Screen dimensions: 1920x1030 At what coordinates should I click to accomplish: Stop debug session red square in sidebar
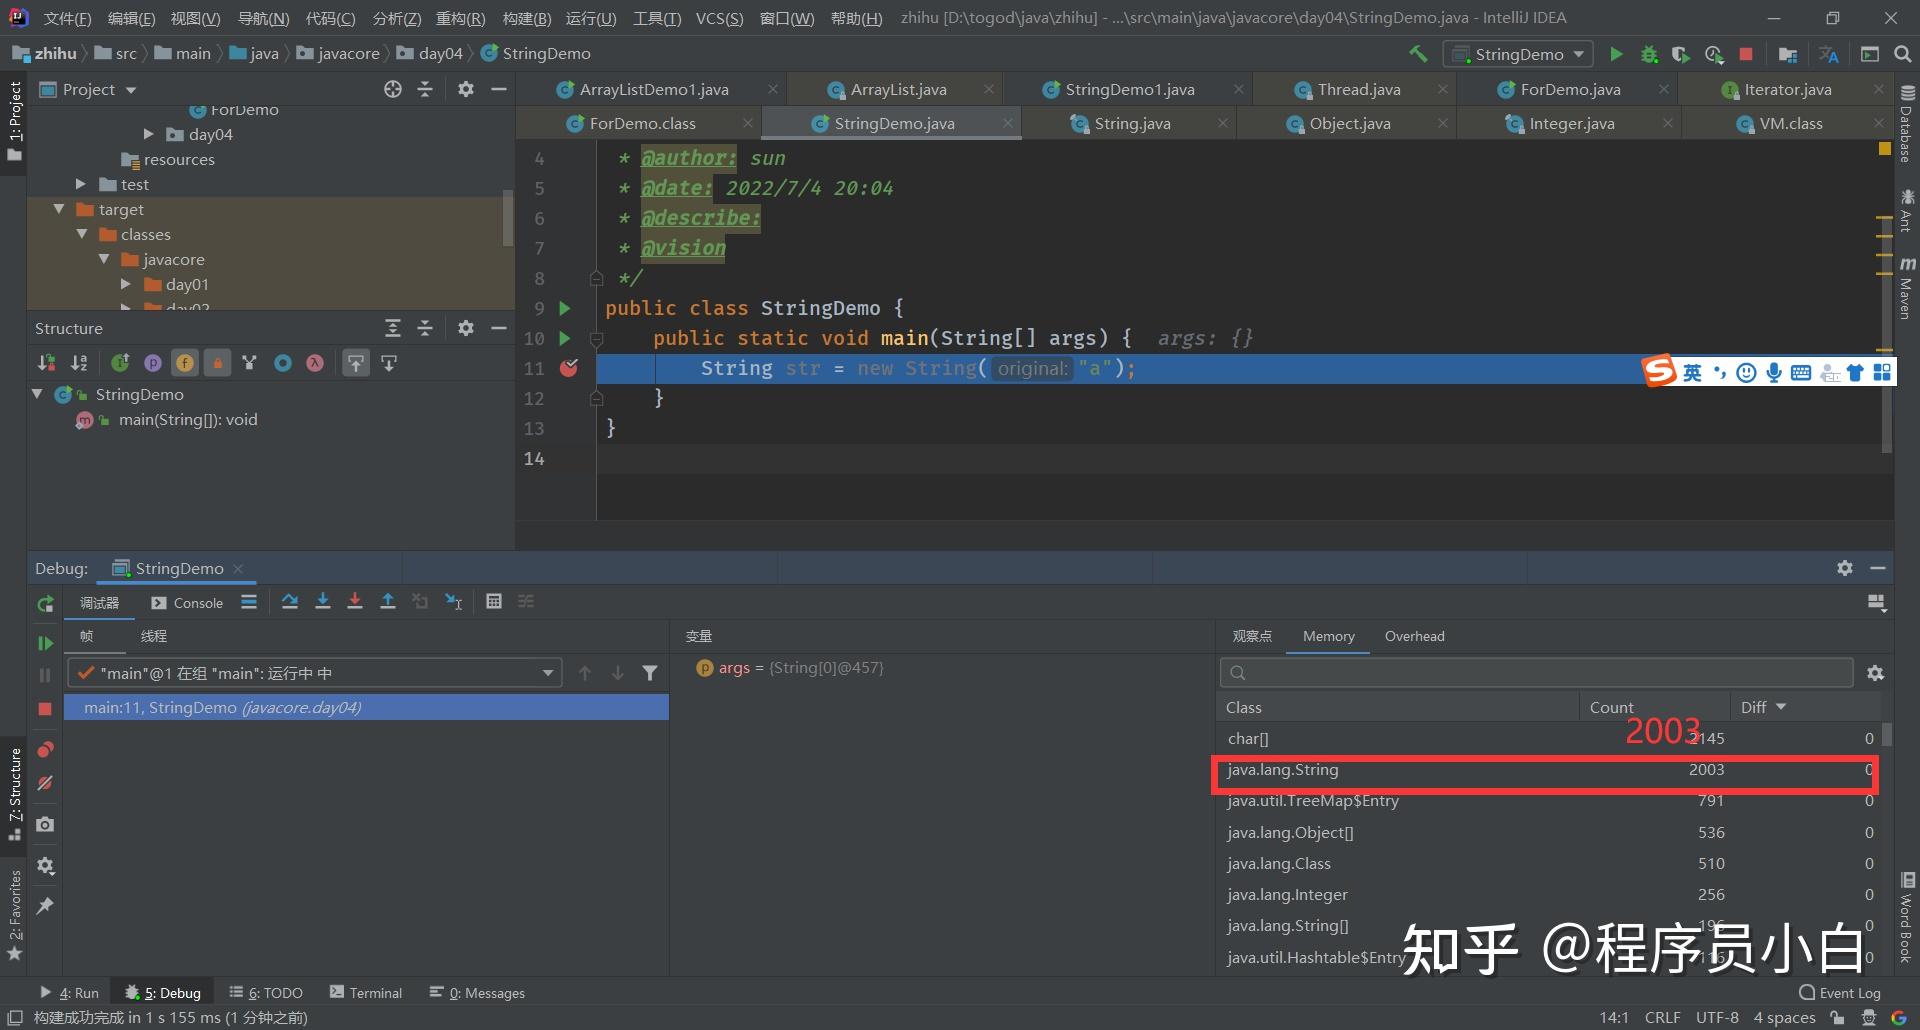(x=45, y=708)
